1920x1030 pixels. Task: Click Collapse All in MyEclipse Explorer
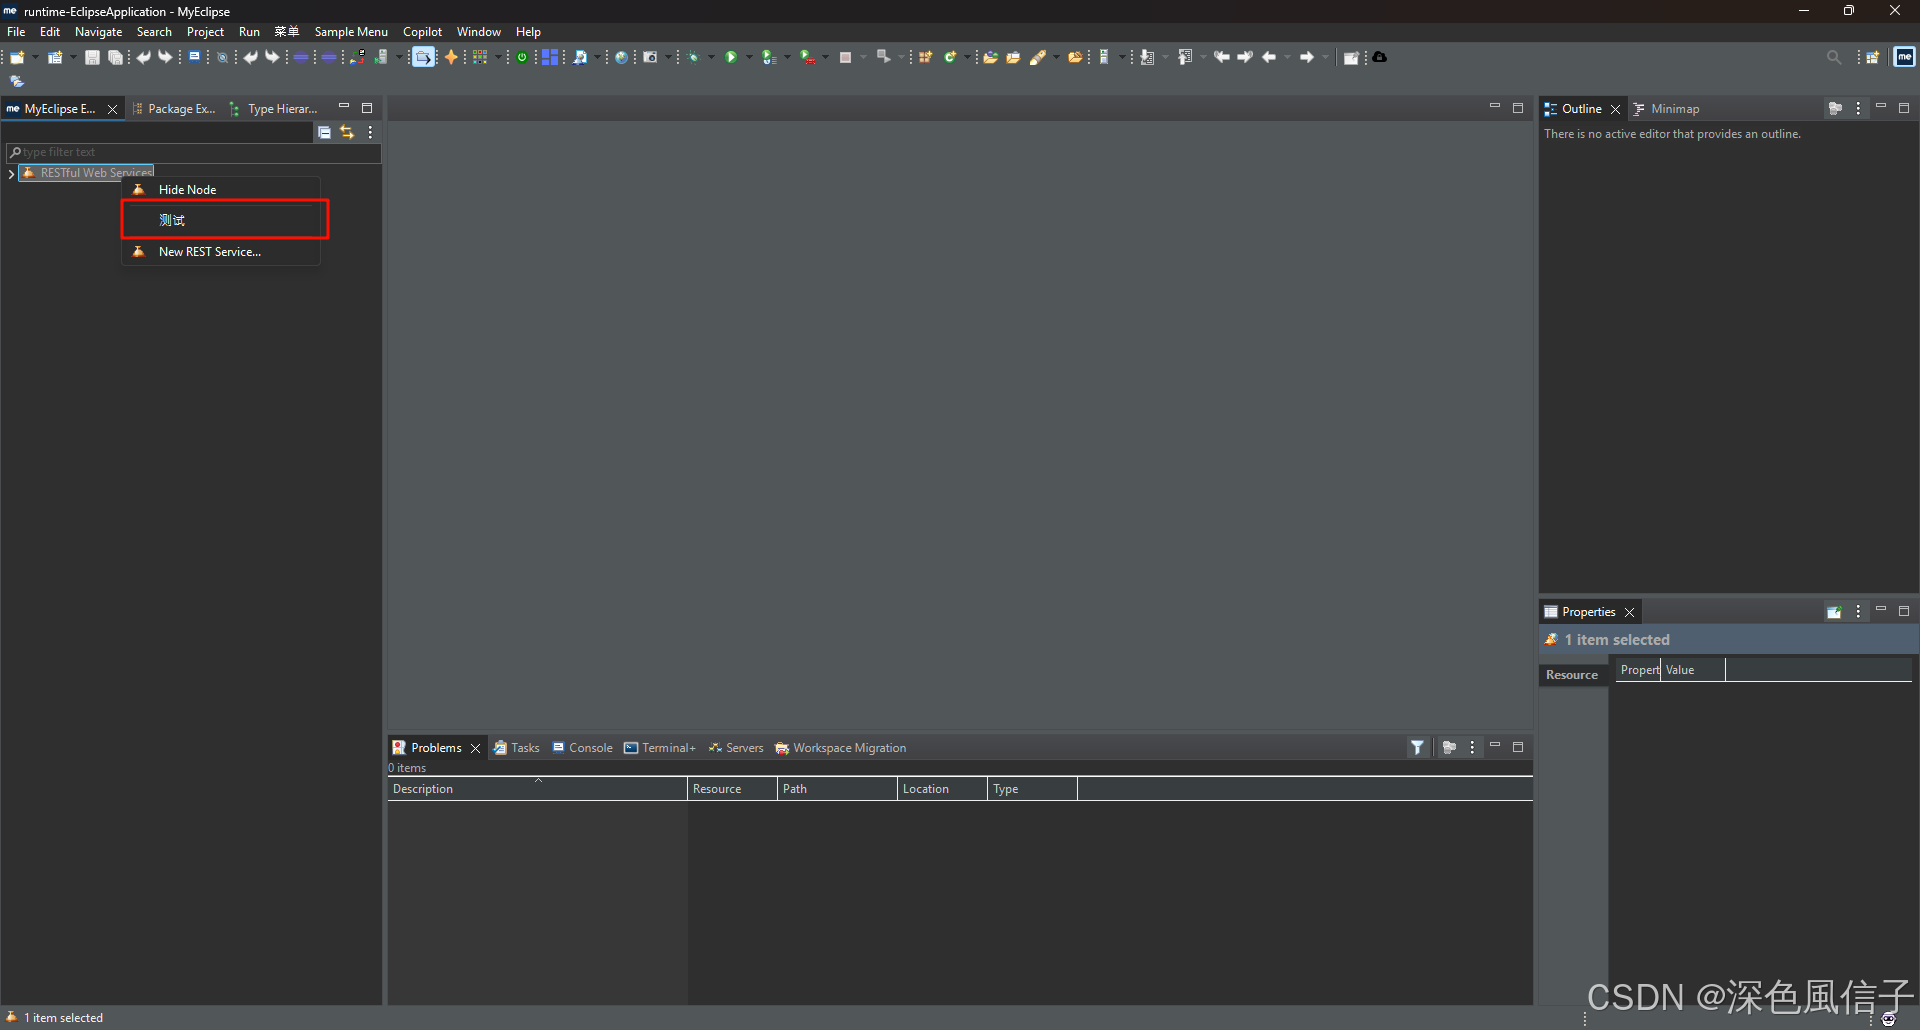pyautogui.click(x=324, y=132)
